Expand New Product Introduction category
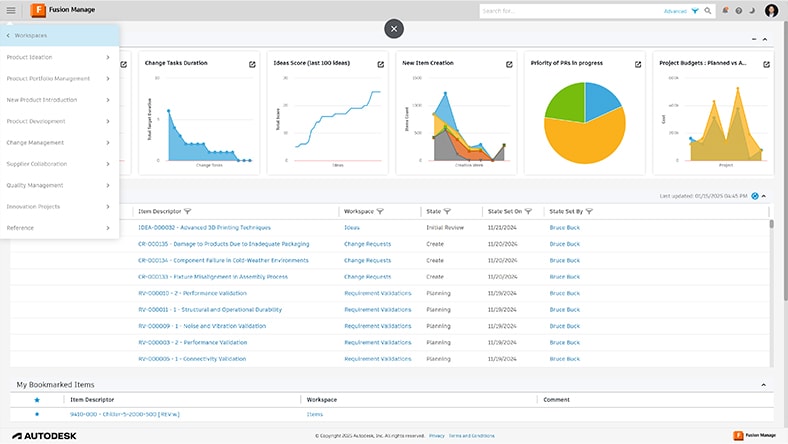The image size is (788, 444). click(x=59, y=100)
